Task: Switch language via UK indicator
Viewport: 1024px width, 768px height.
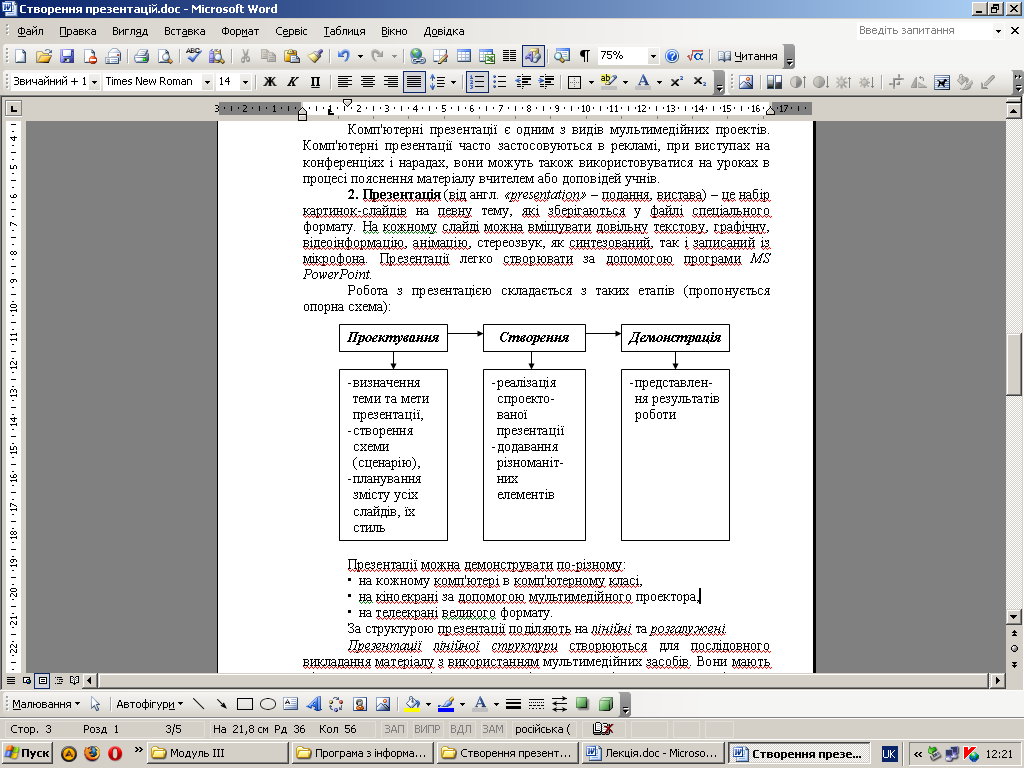Action: [x=889, y=754]
